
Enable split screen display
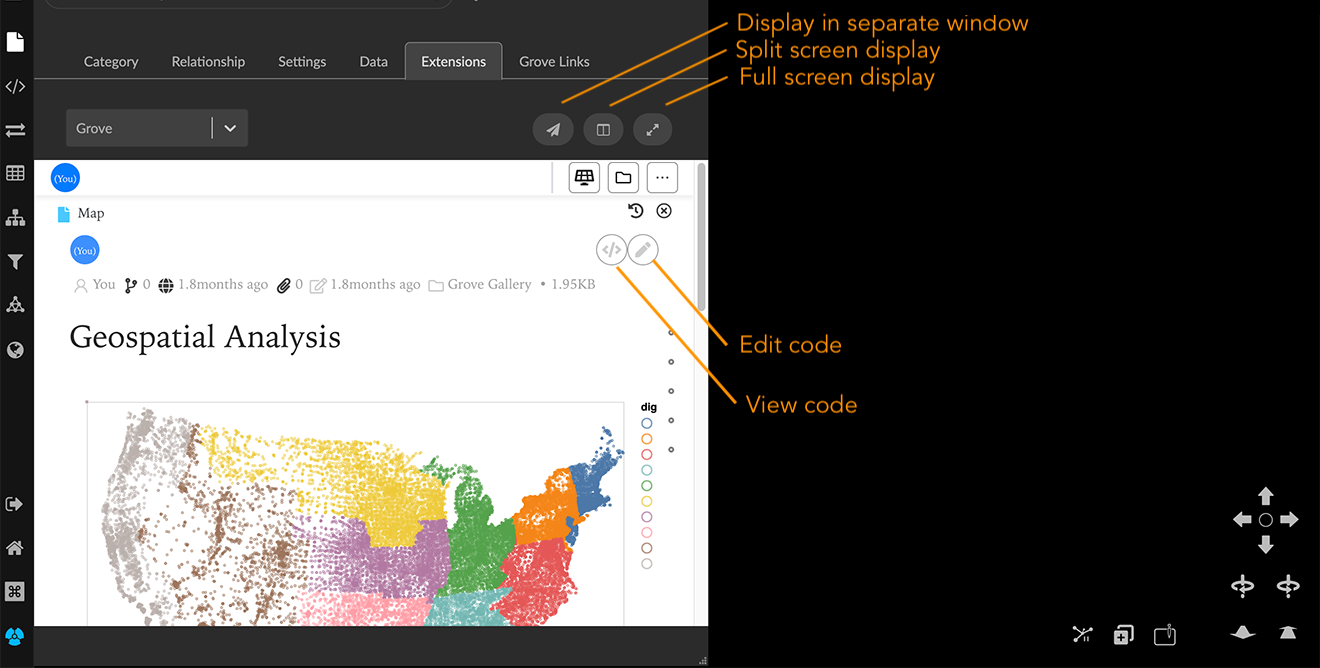tap(603, 129)
